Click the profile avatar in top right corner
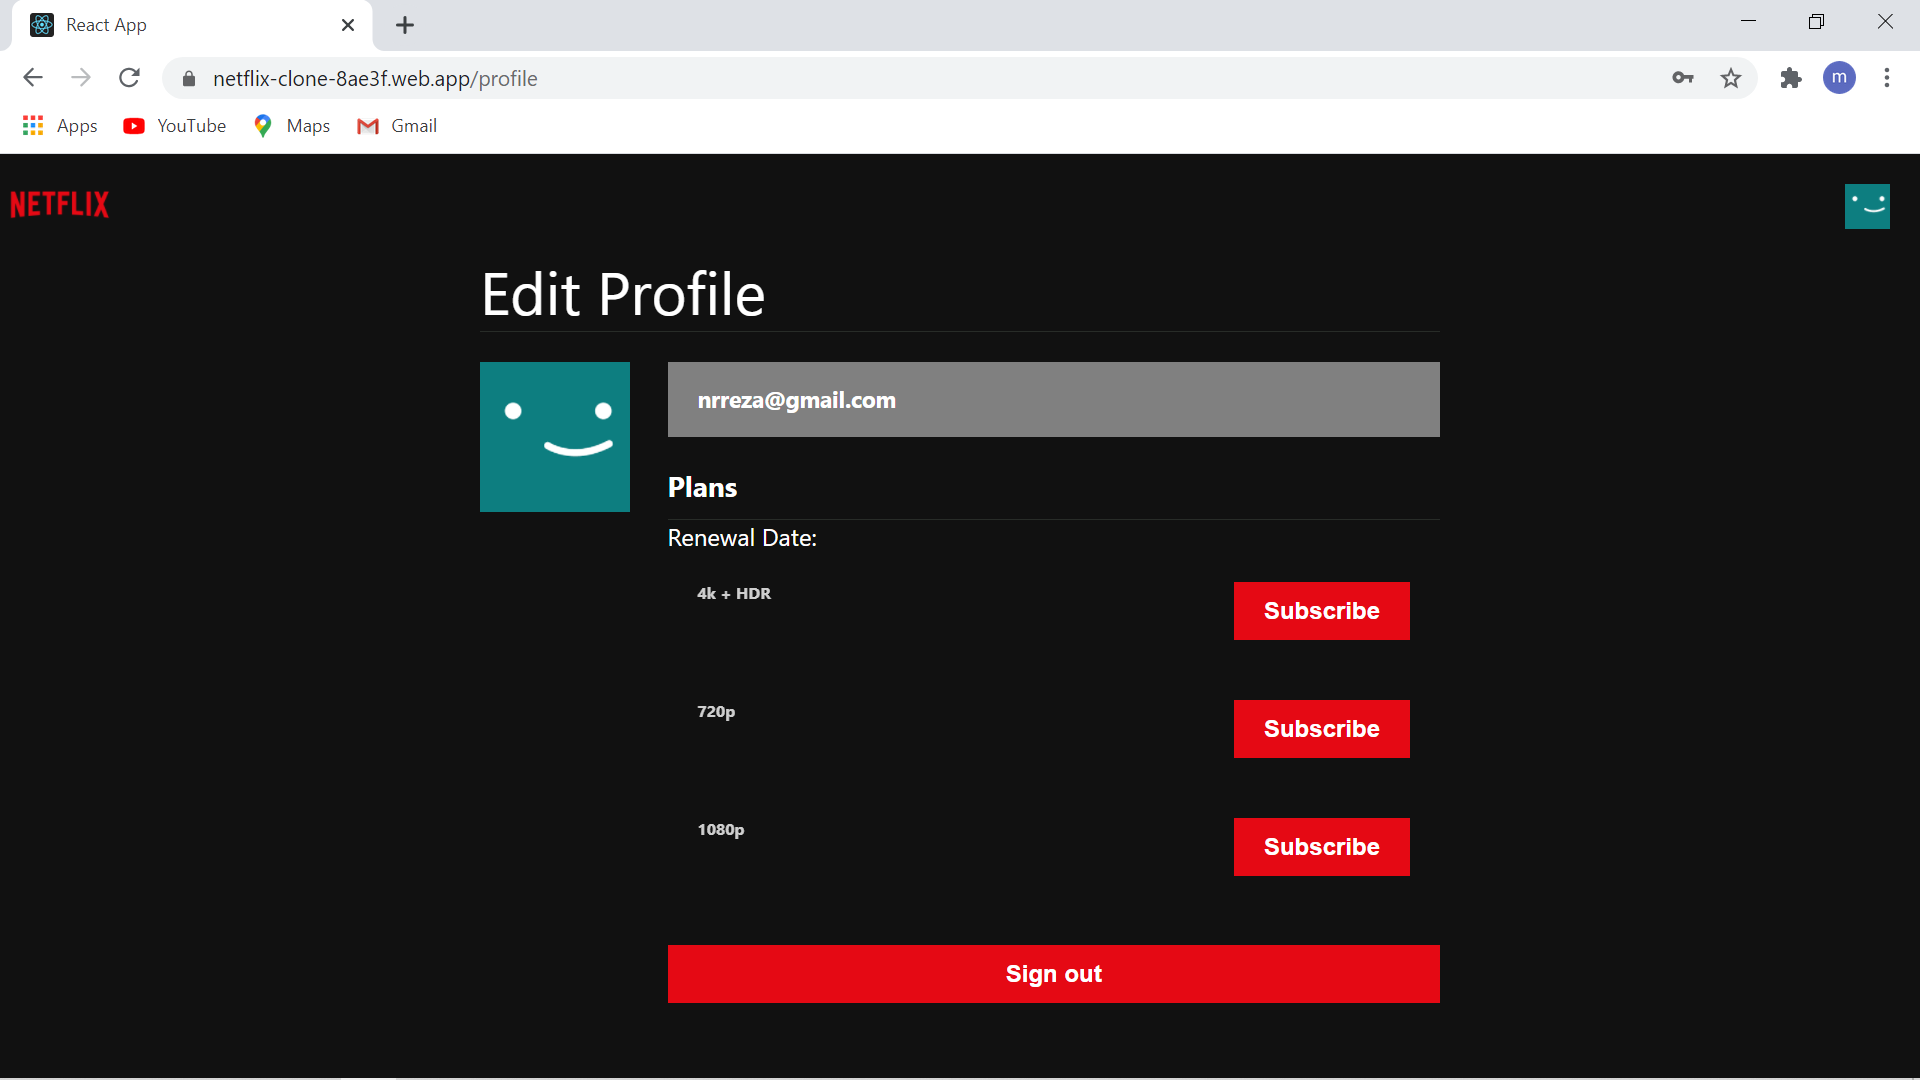 pos(1866,206)
